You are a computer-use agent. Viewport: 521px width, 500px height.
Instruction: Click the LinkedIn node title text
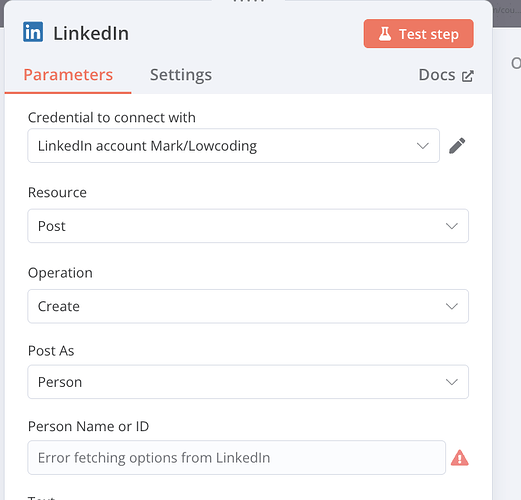point(91,33)
